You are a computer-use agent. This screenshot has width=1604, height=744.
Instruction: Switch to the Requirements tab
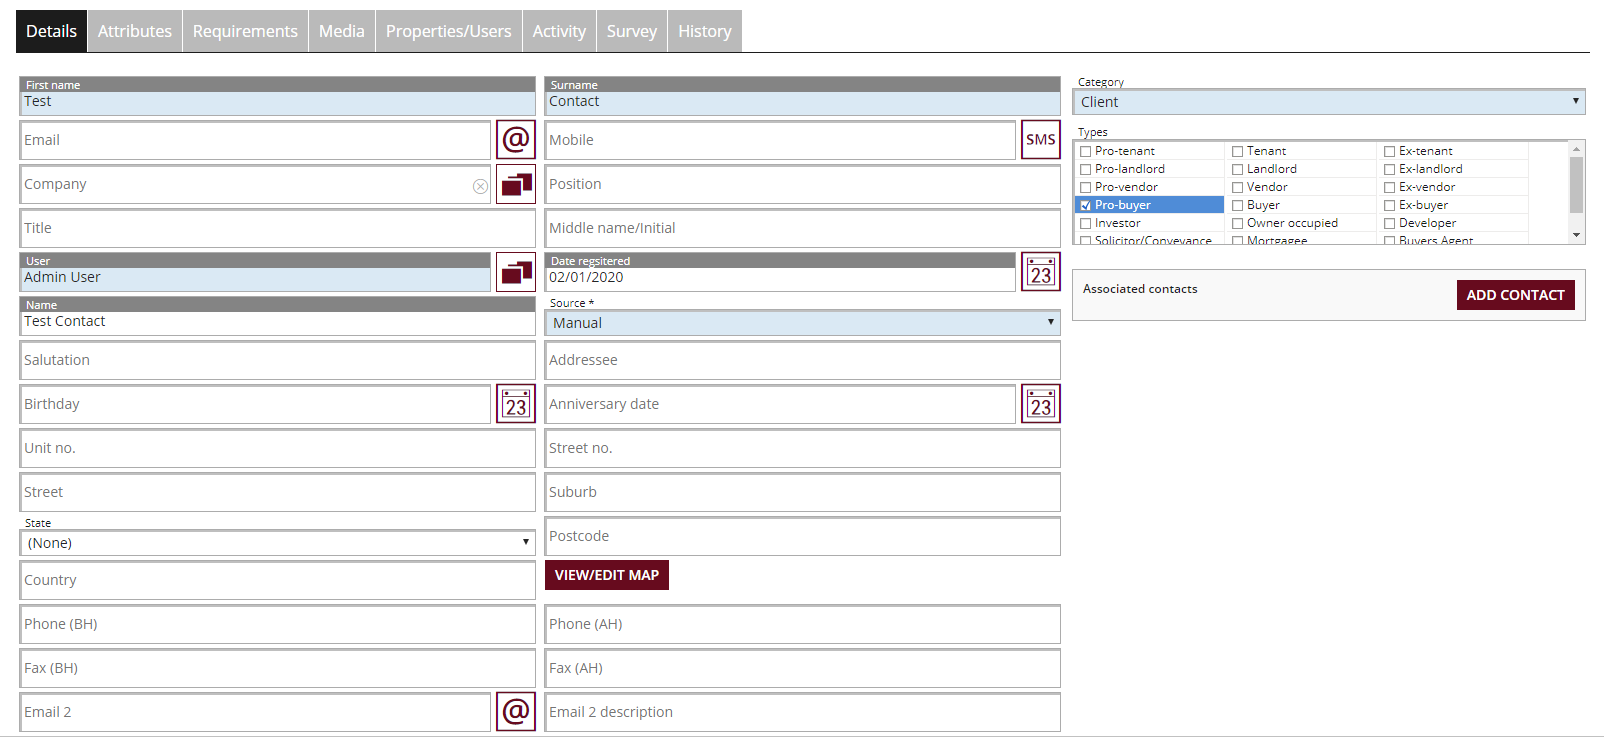pyautogui.click(x=245, y=31)
